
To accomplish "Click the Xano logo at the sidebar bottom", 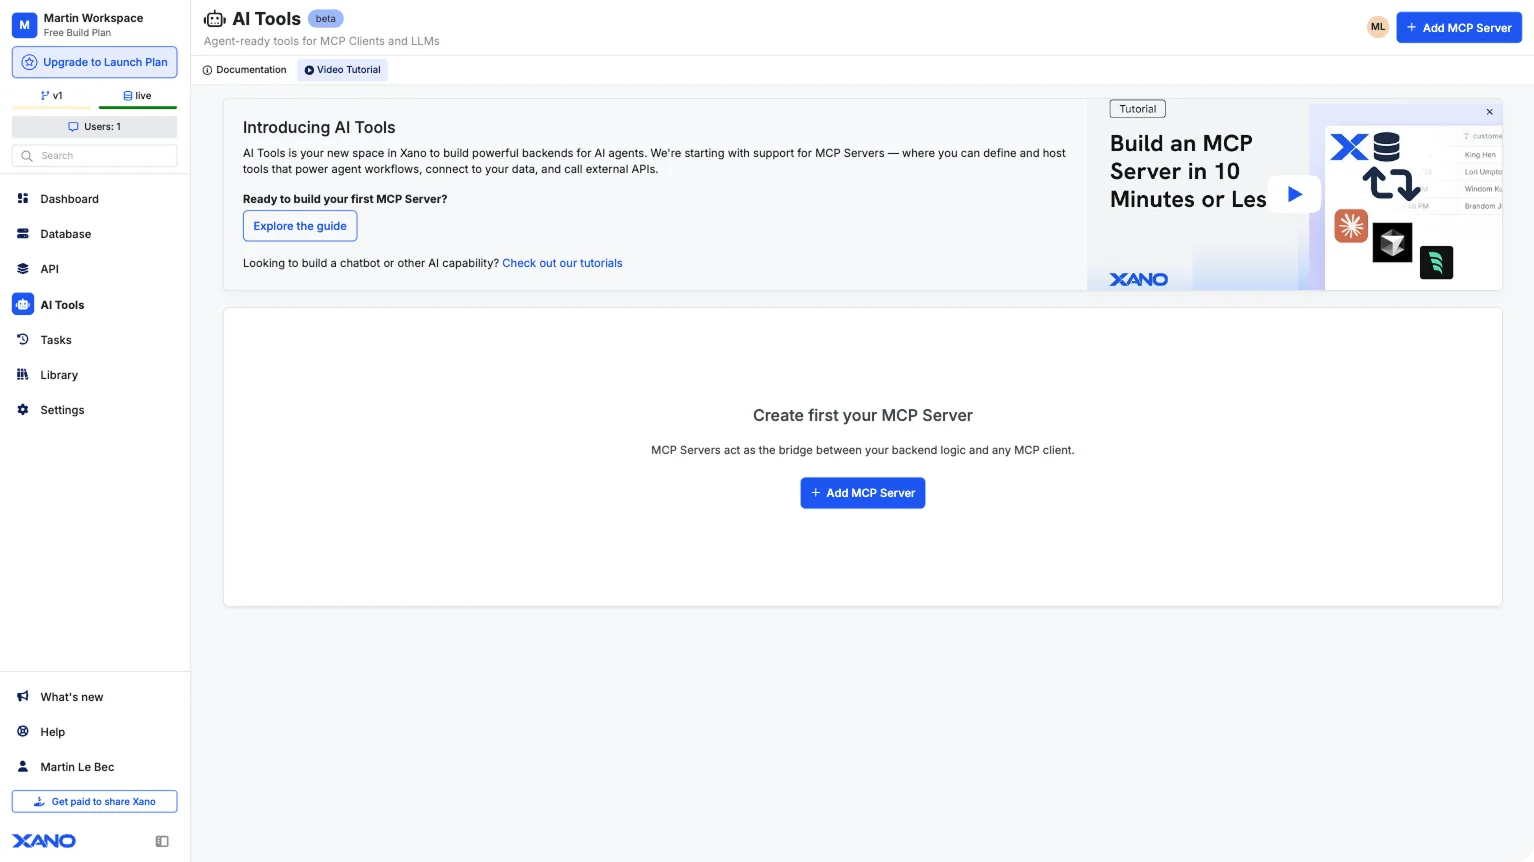I will [44, 841].
